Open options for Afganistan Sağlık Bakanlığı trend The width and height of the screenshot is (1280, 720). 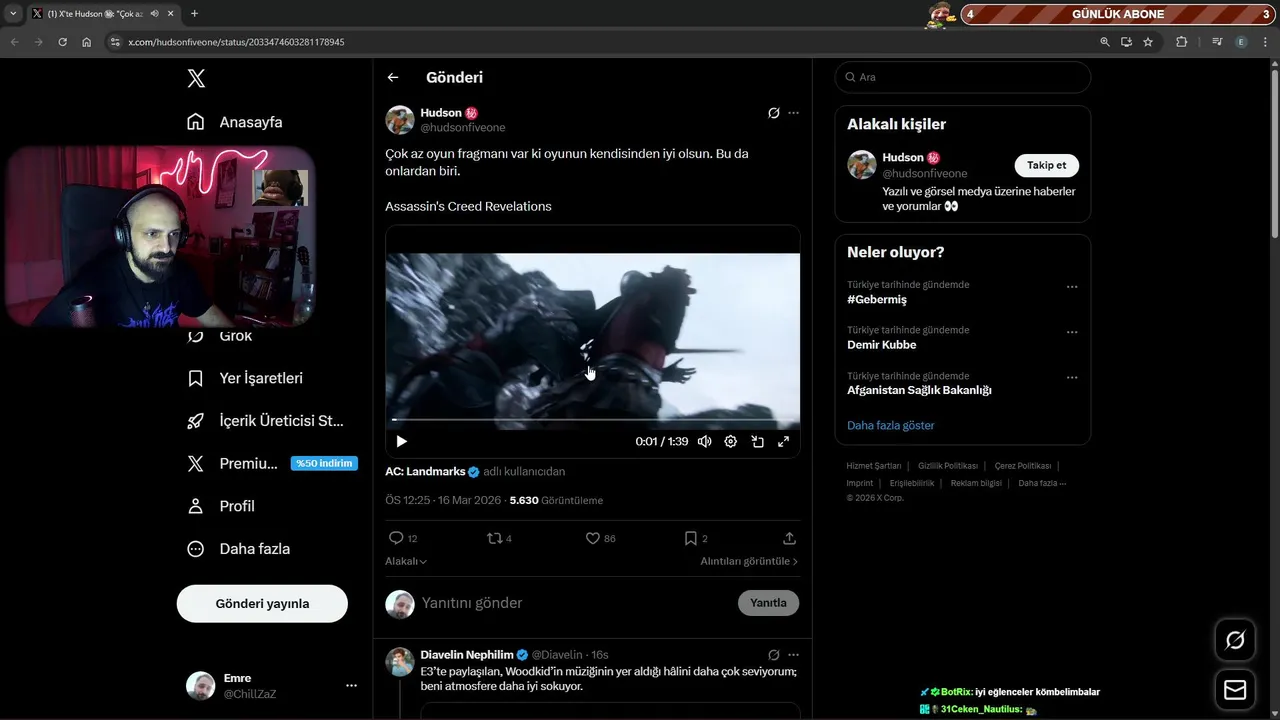point(1072,378)
